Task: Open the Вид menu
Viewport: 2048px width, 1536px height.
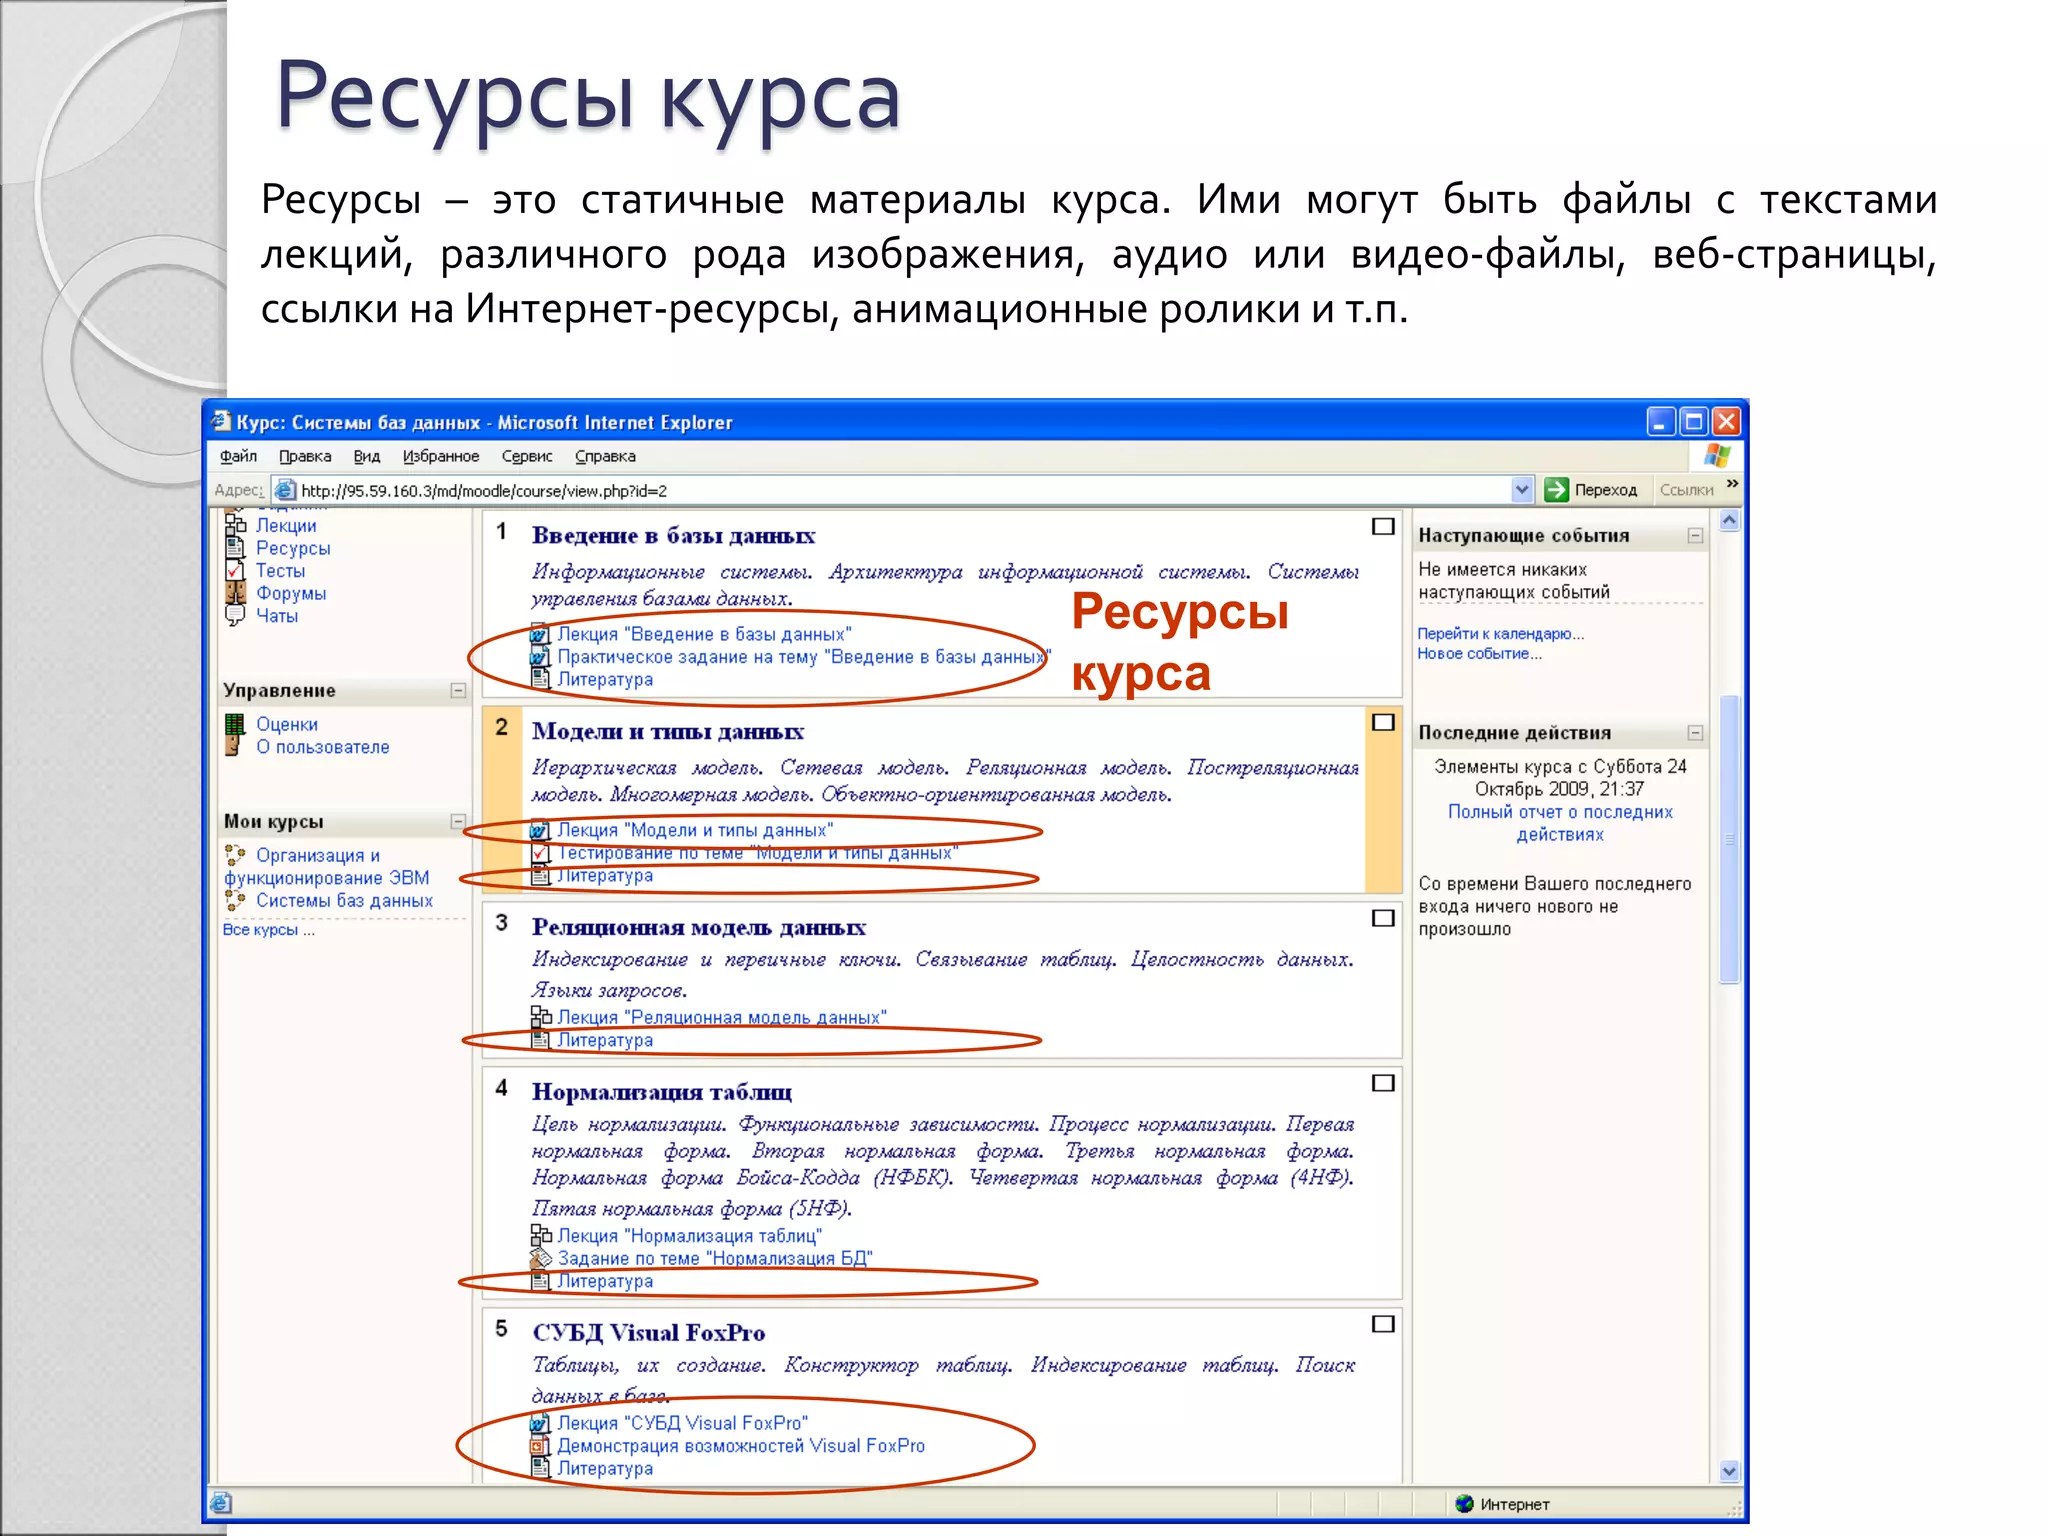Action: click(367, 456)
